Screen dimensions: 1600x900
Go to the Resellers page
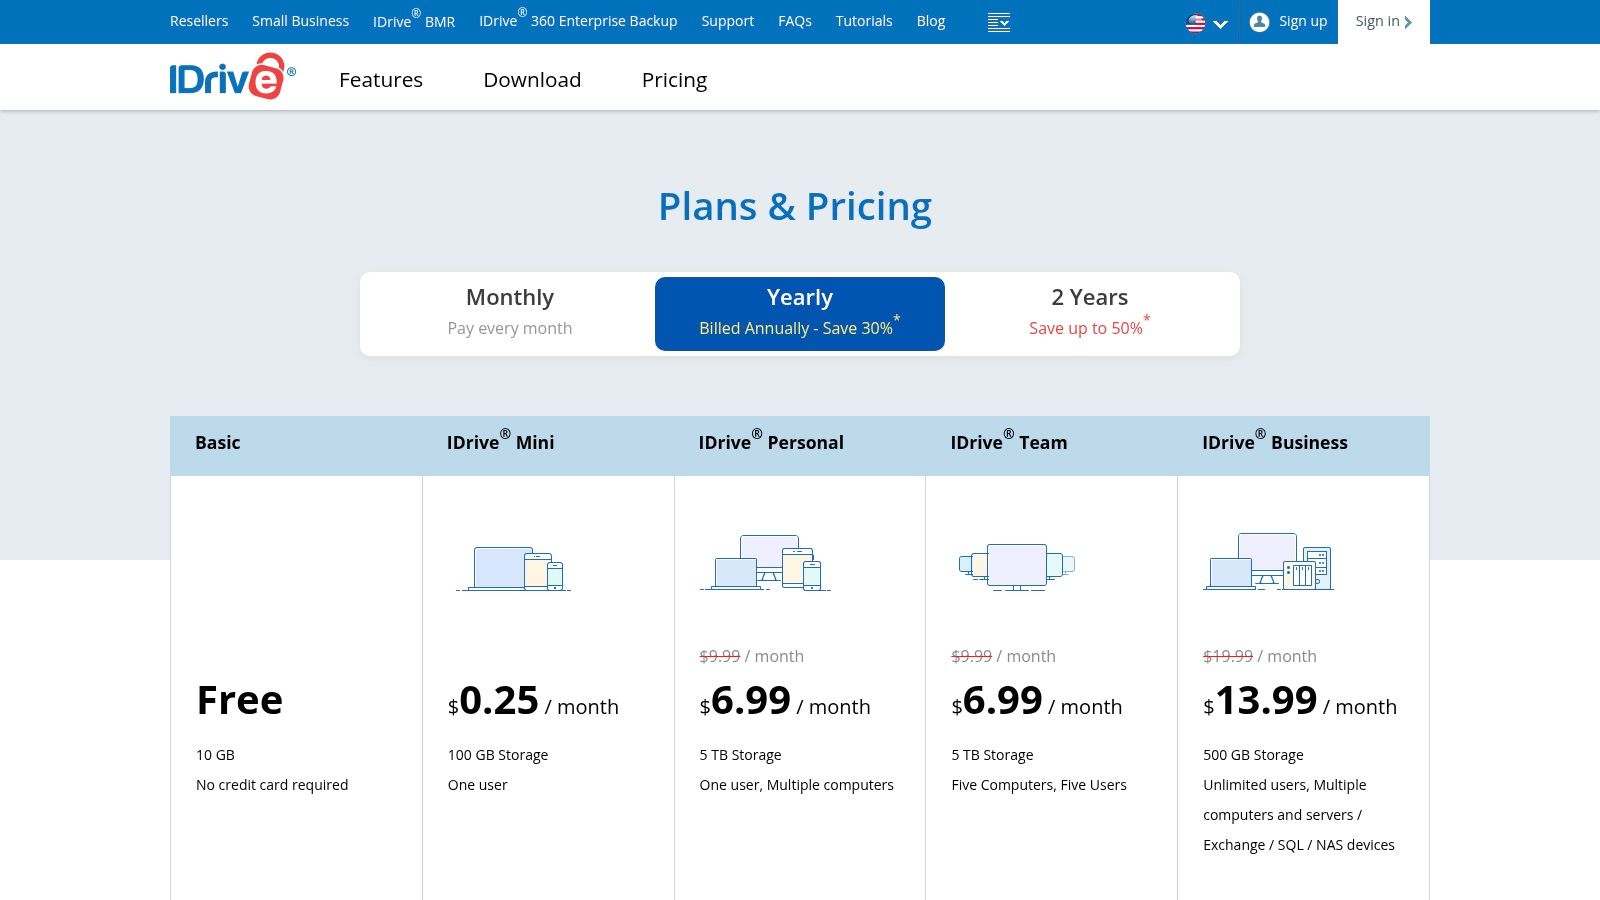[199, 21]
